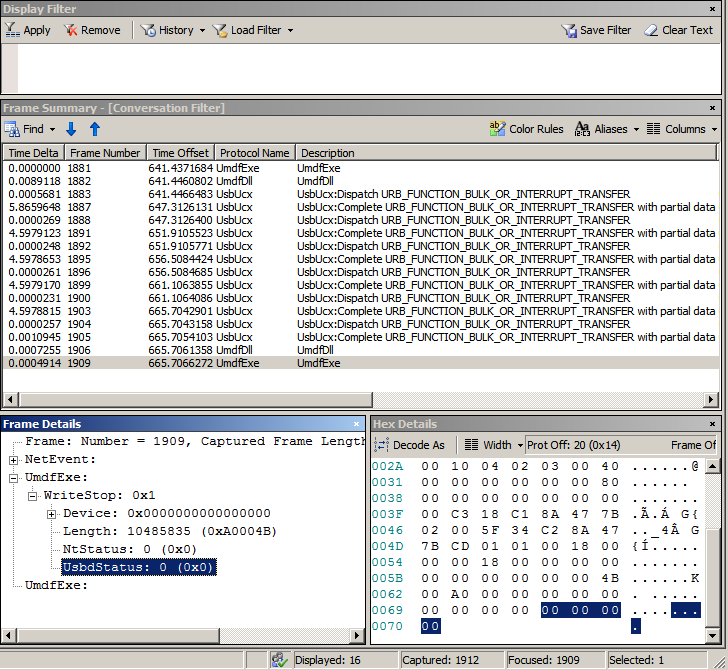
Task: Open Color Rules settings
Action: tap(526, 129)
